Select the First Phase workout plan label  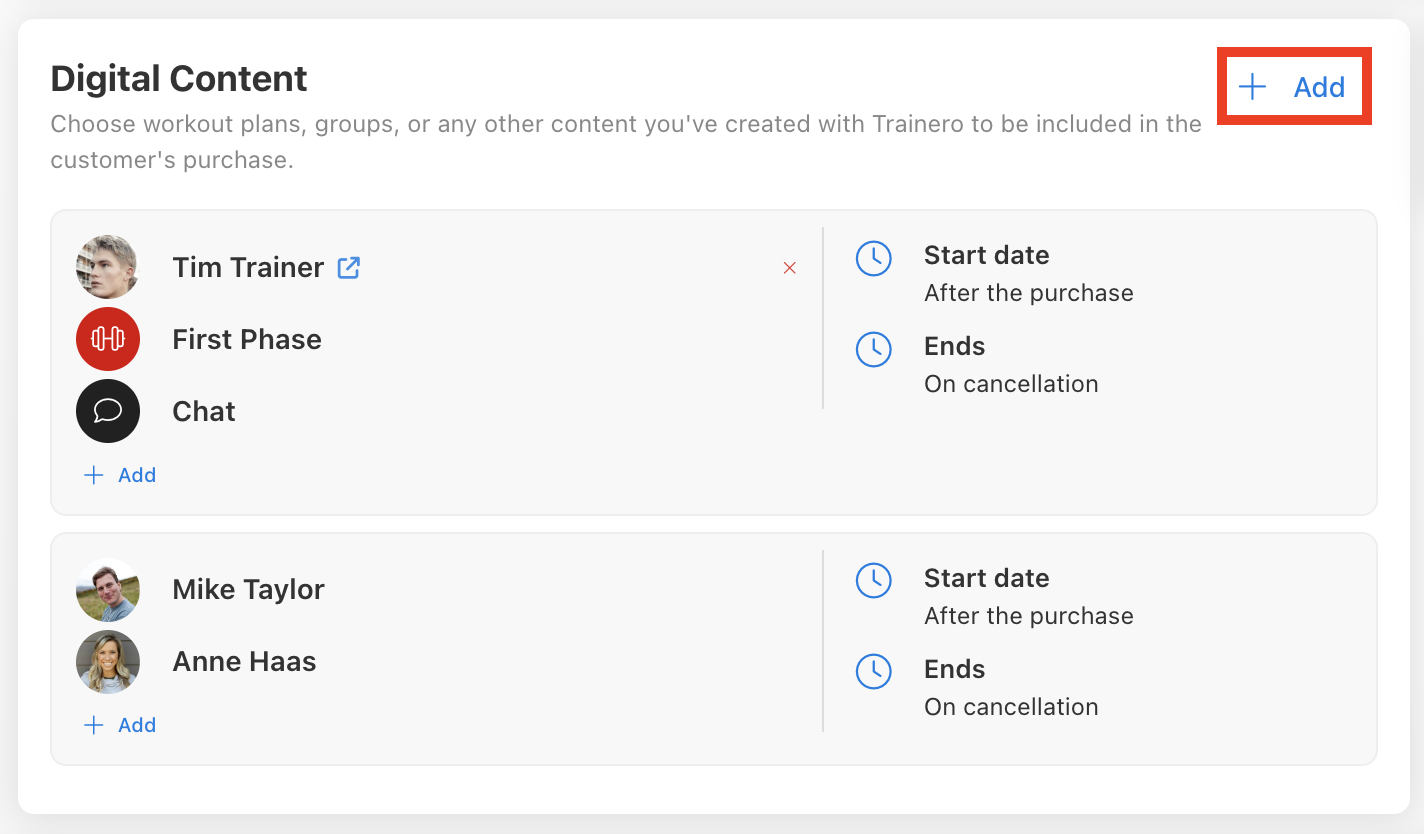tap(247, 339)
